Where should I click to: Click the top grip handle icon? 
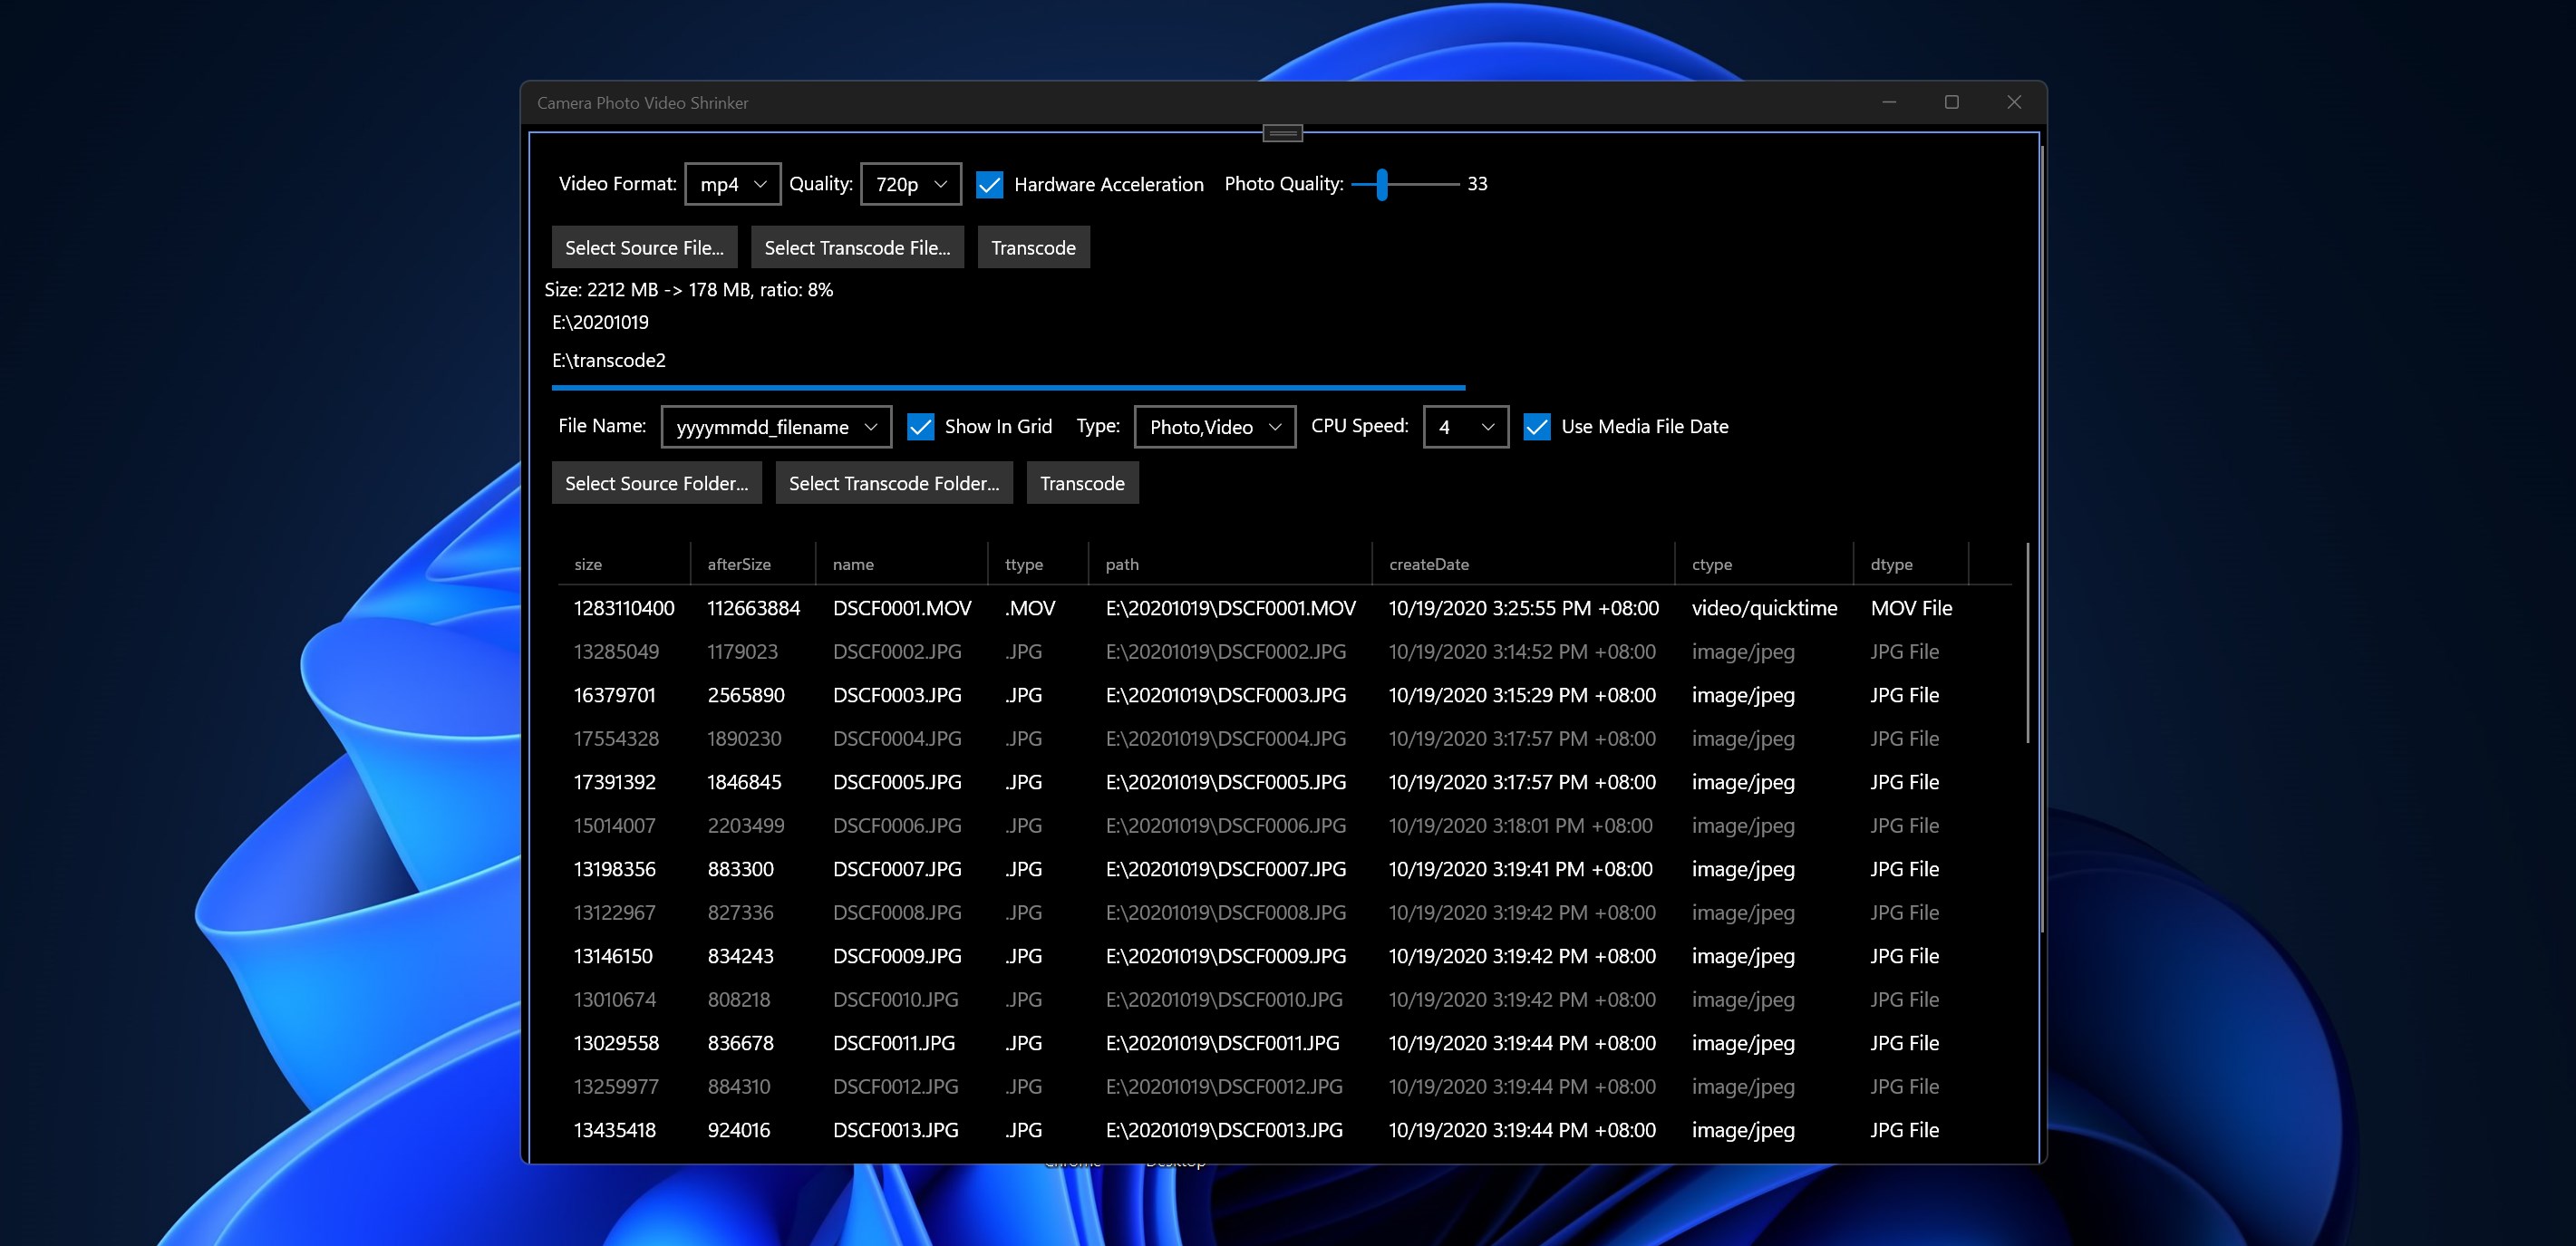(x=1282, y=133)
